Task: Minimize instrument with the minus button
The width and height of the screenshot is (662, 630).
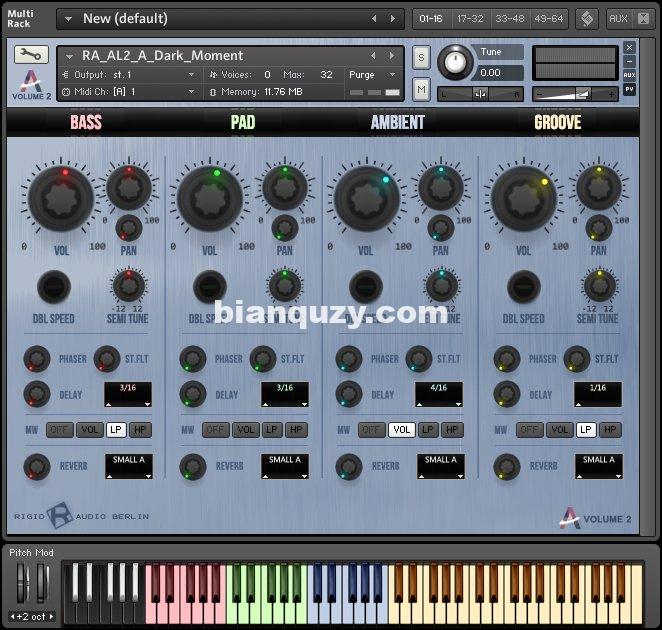Action: (x=629, y=61)
